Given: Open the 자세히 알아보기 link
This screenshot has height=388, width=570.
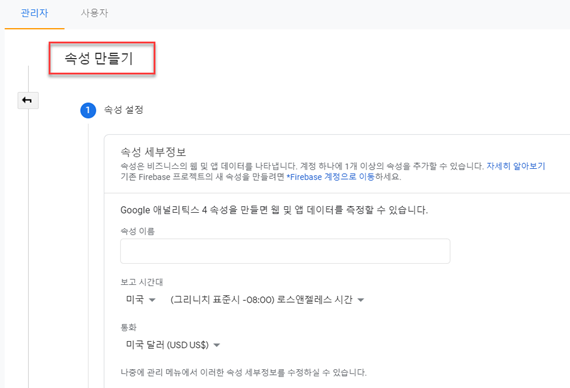Looking at the screenshot, I should click(516, 166).
